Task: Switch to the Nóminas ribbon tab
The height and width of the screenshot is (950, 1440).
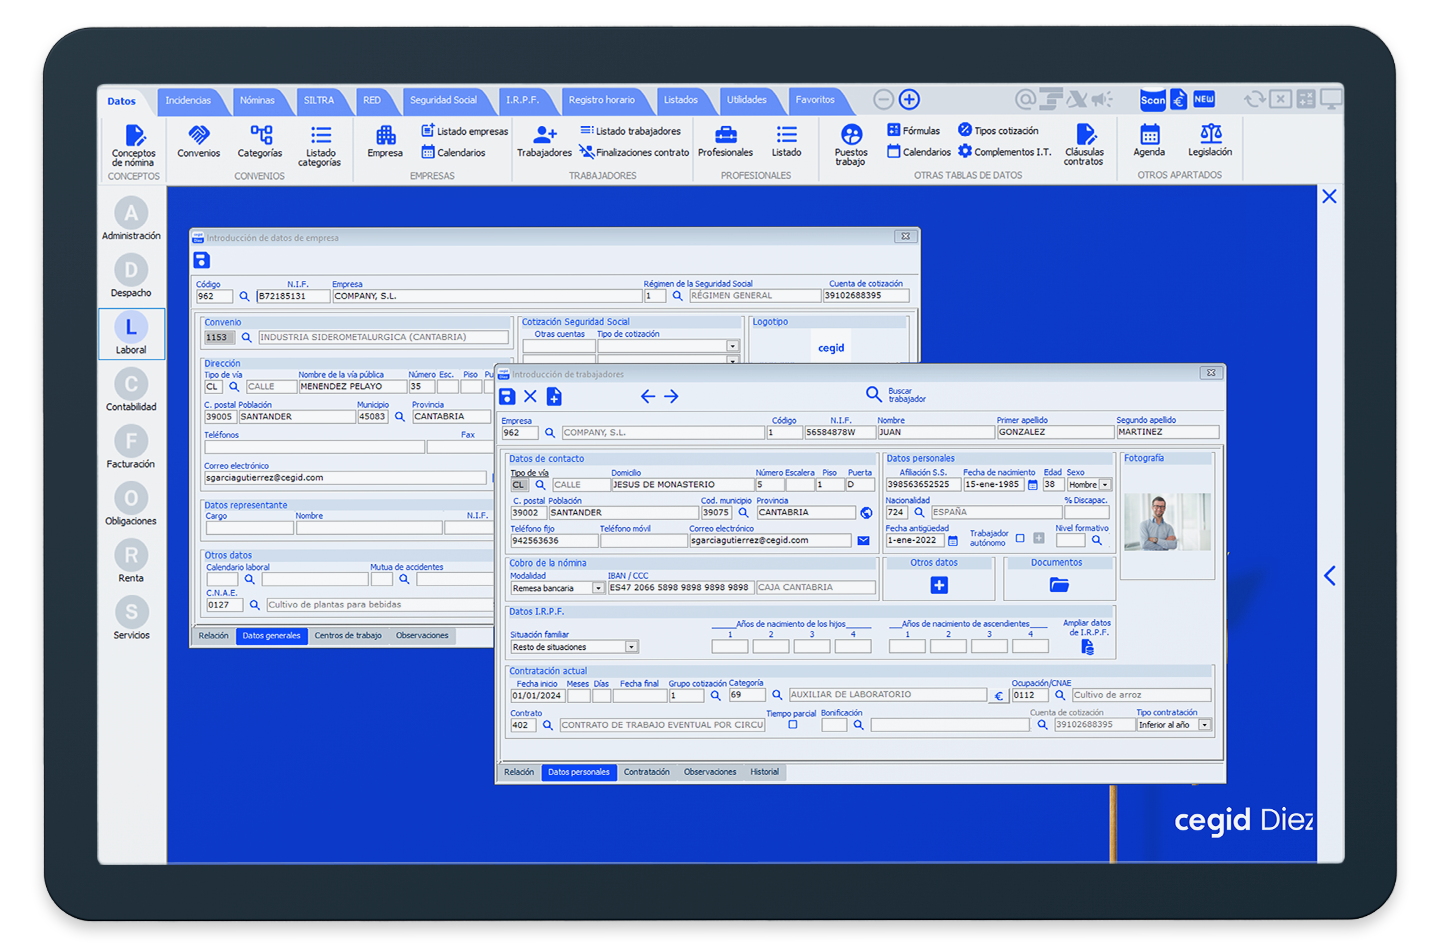Action: pos(257,100)
